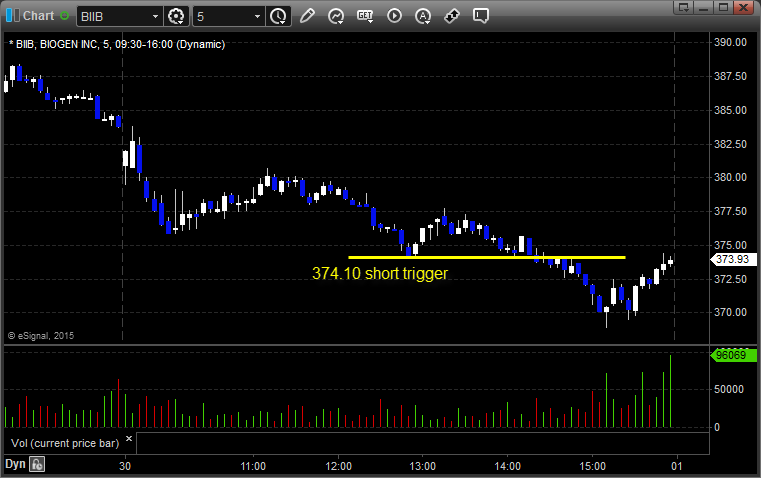Select the yellow short trigger line
This screenshot has height=478, width=761.
tap(487, 257)
